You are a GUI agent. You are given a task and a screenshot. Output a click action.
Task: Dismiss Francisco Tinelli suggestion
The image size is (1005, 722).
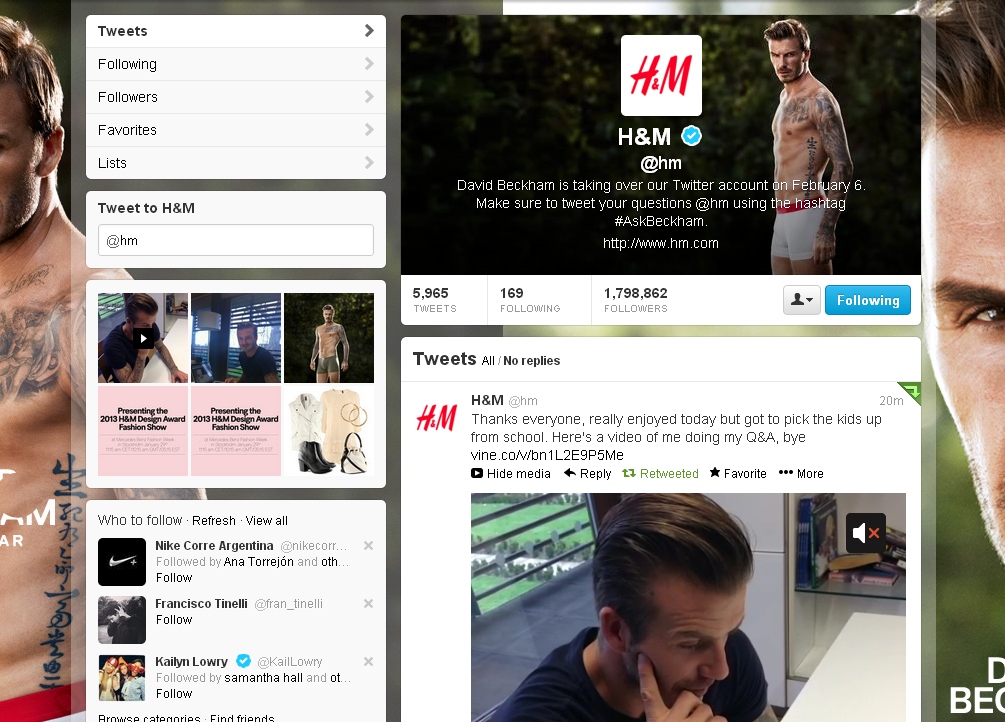point(369,603)
